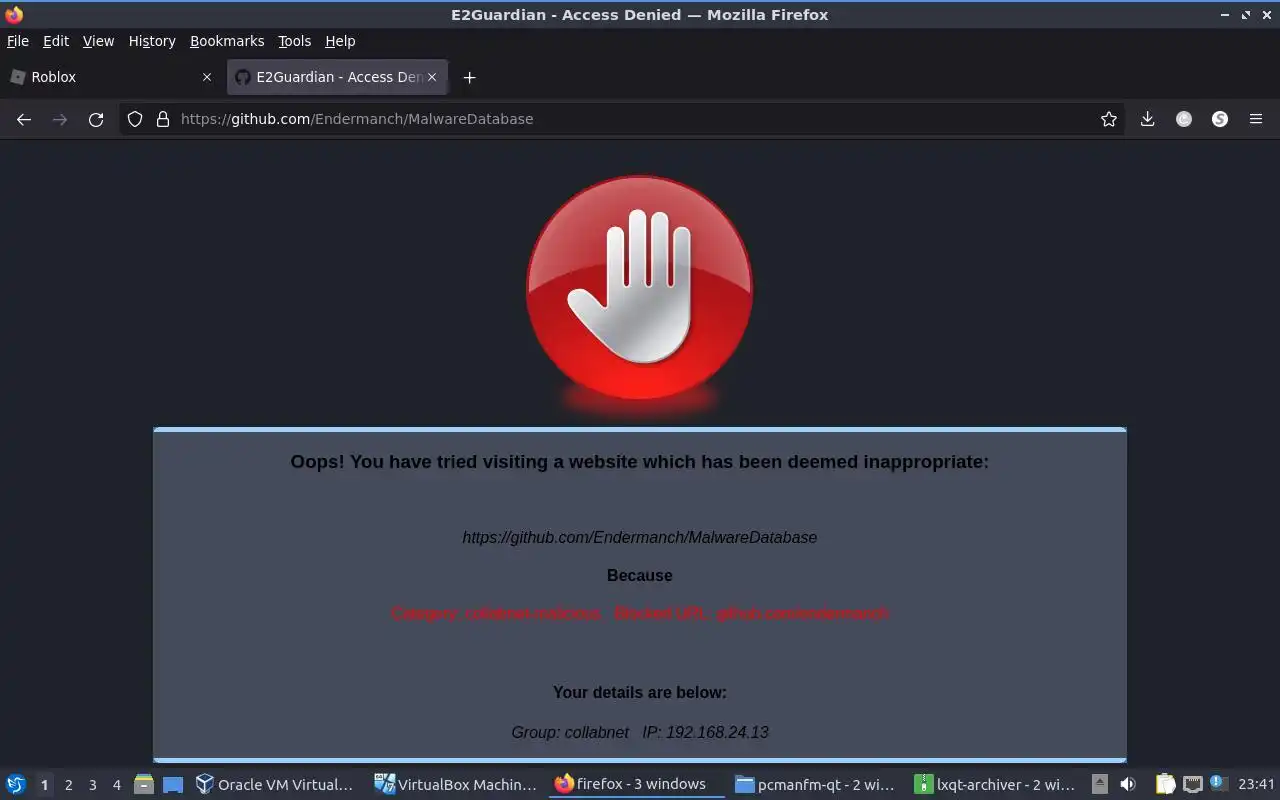Click the removable media eject tray icon
This screenshot has height=800, width=1280.
[1099, 784]
